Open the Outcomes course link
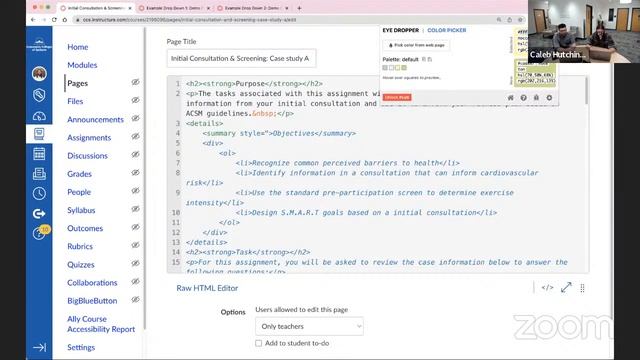Screen dimensions: 640x360 click(x=85, y=228)
